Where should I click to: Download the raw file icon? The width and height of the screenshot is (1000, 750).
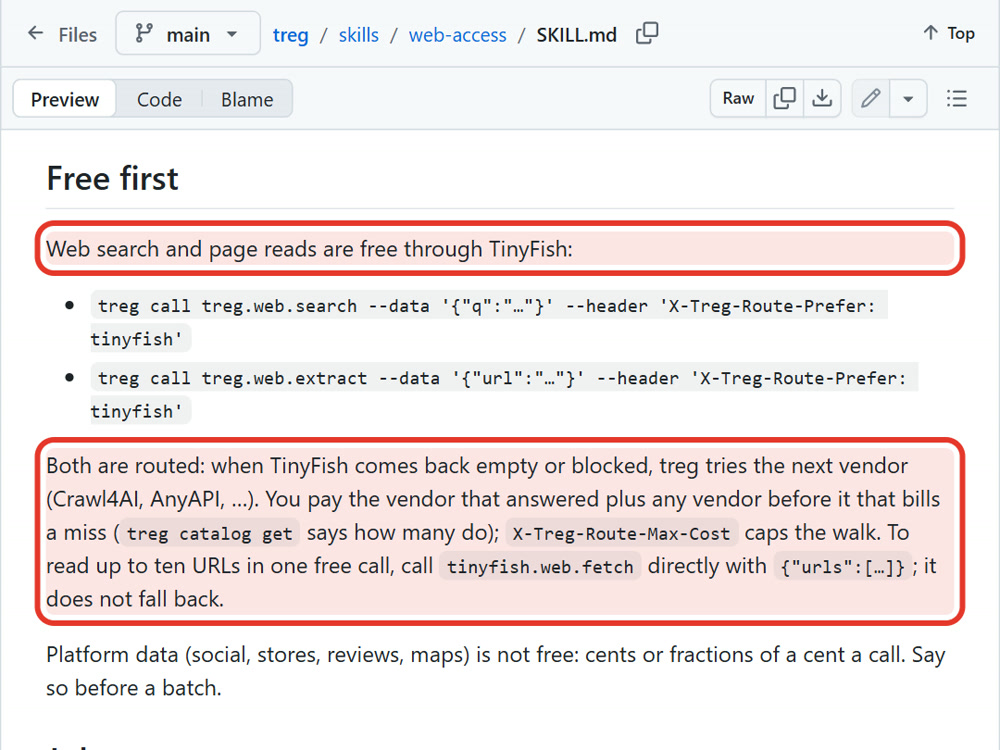[822, 98]
